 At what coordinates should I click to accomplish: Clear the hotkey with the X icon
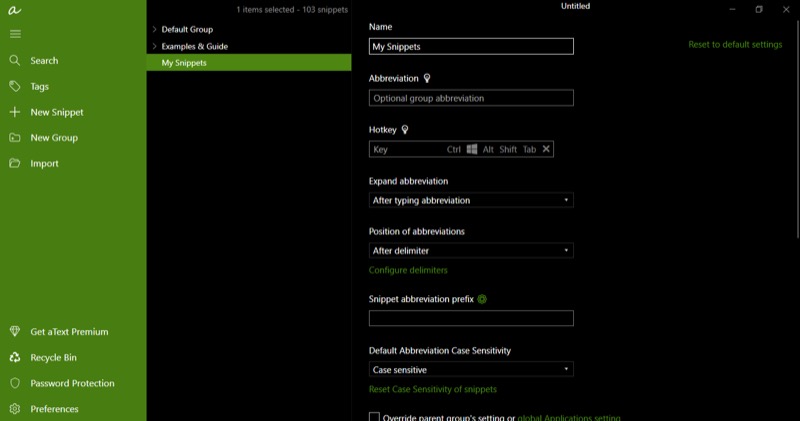[x=546, y=149]
